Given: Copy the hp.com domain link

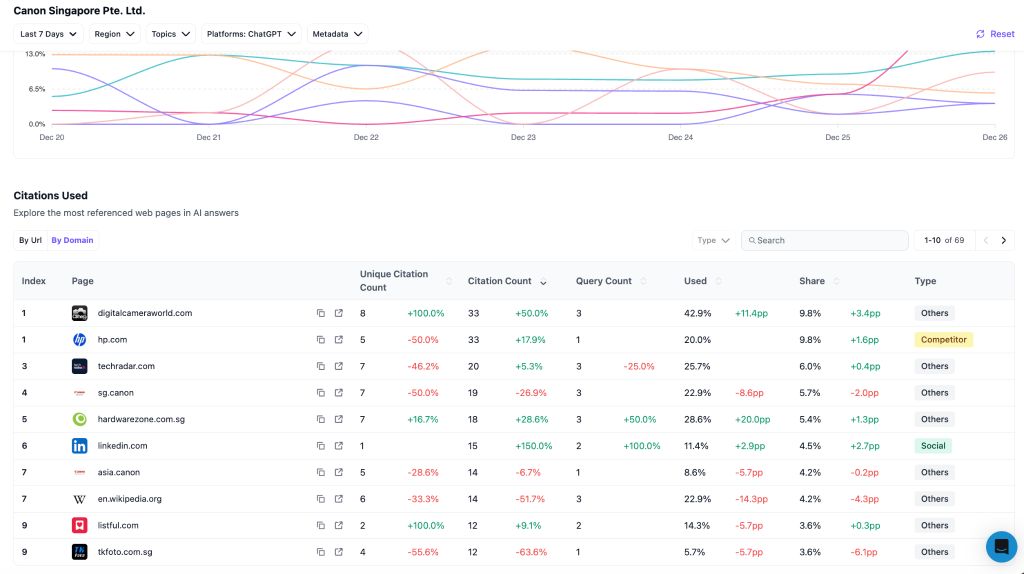Looking at the screenshot, I should [321, 340].
